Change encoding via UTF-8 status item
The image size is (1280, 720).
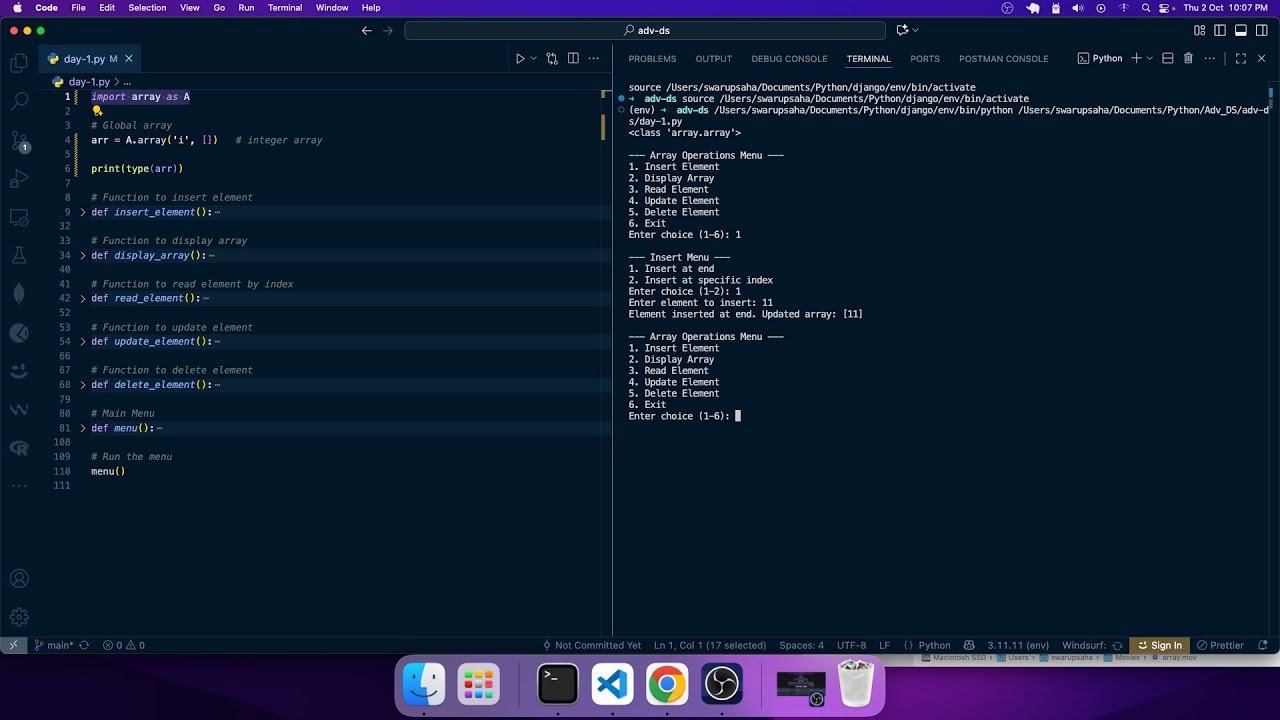(x=852, y=645)
